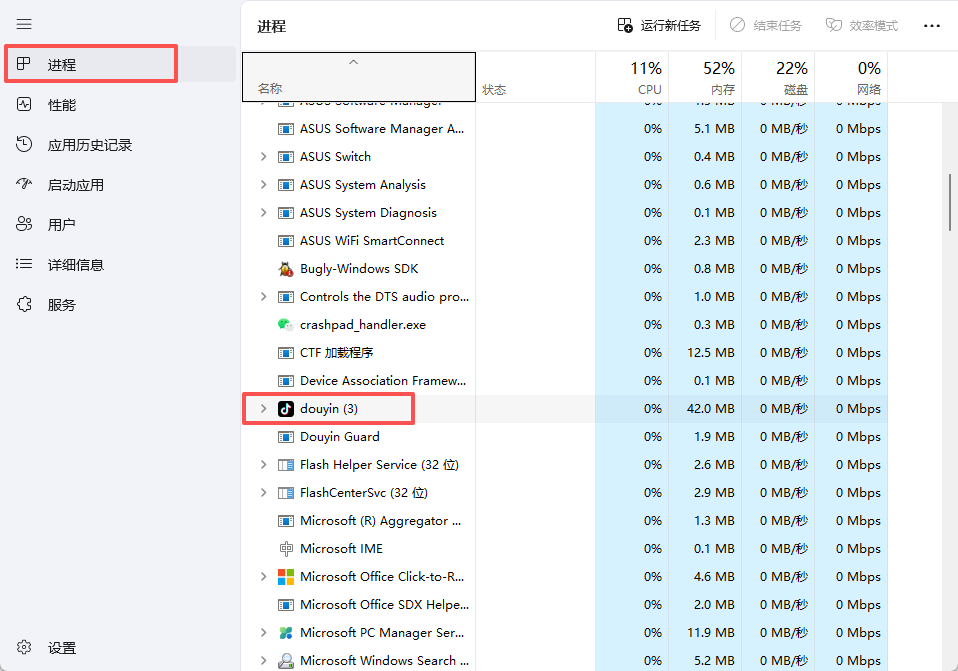
Task: Click the Bugly-Windows SDK process icon
Action: (286, 269)
